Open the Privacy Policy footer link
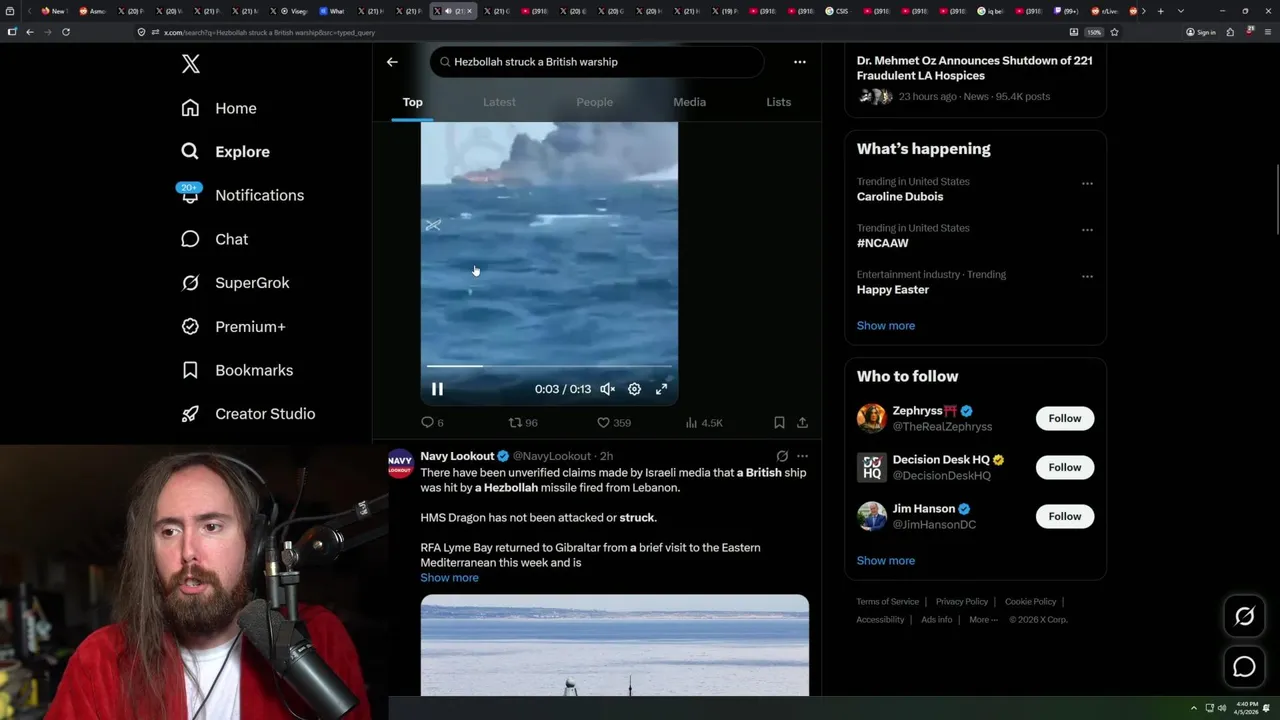1280x720 pixels. coord(961,602)
